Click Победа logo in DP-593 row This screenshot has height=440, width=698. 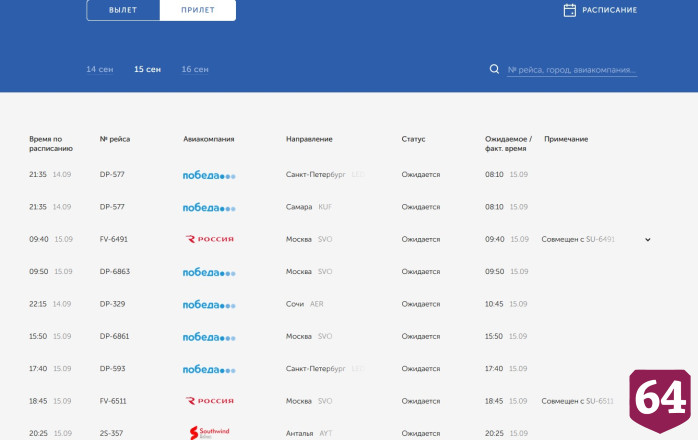pos(209,369)
